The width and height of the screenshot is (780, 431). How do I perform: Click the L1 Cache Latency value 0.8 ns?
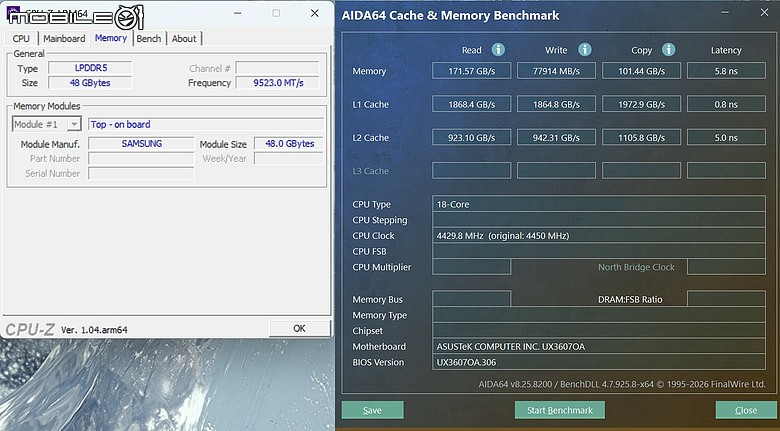point(726,104)
